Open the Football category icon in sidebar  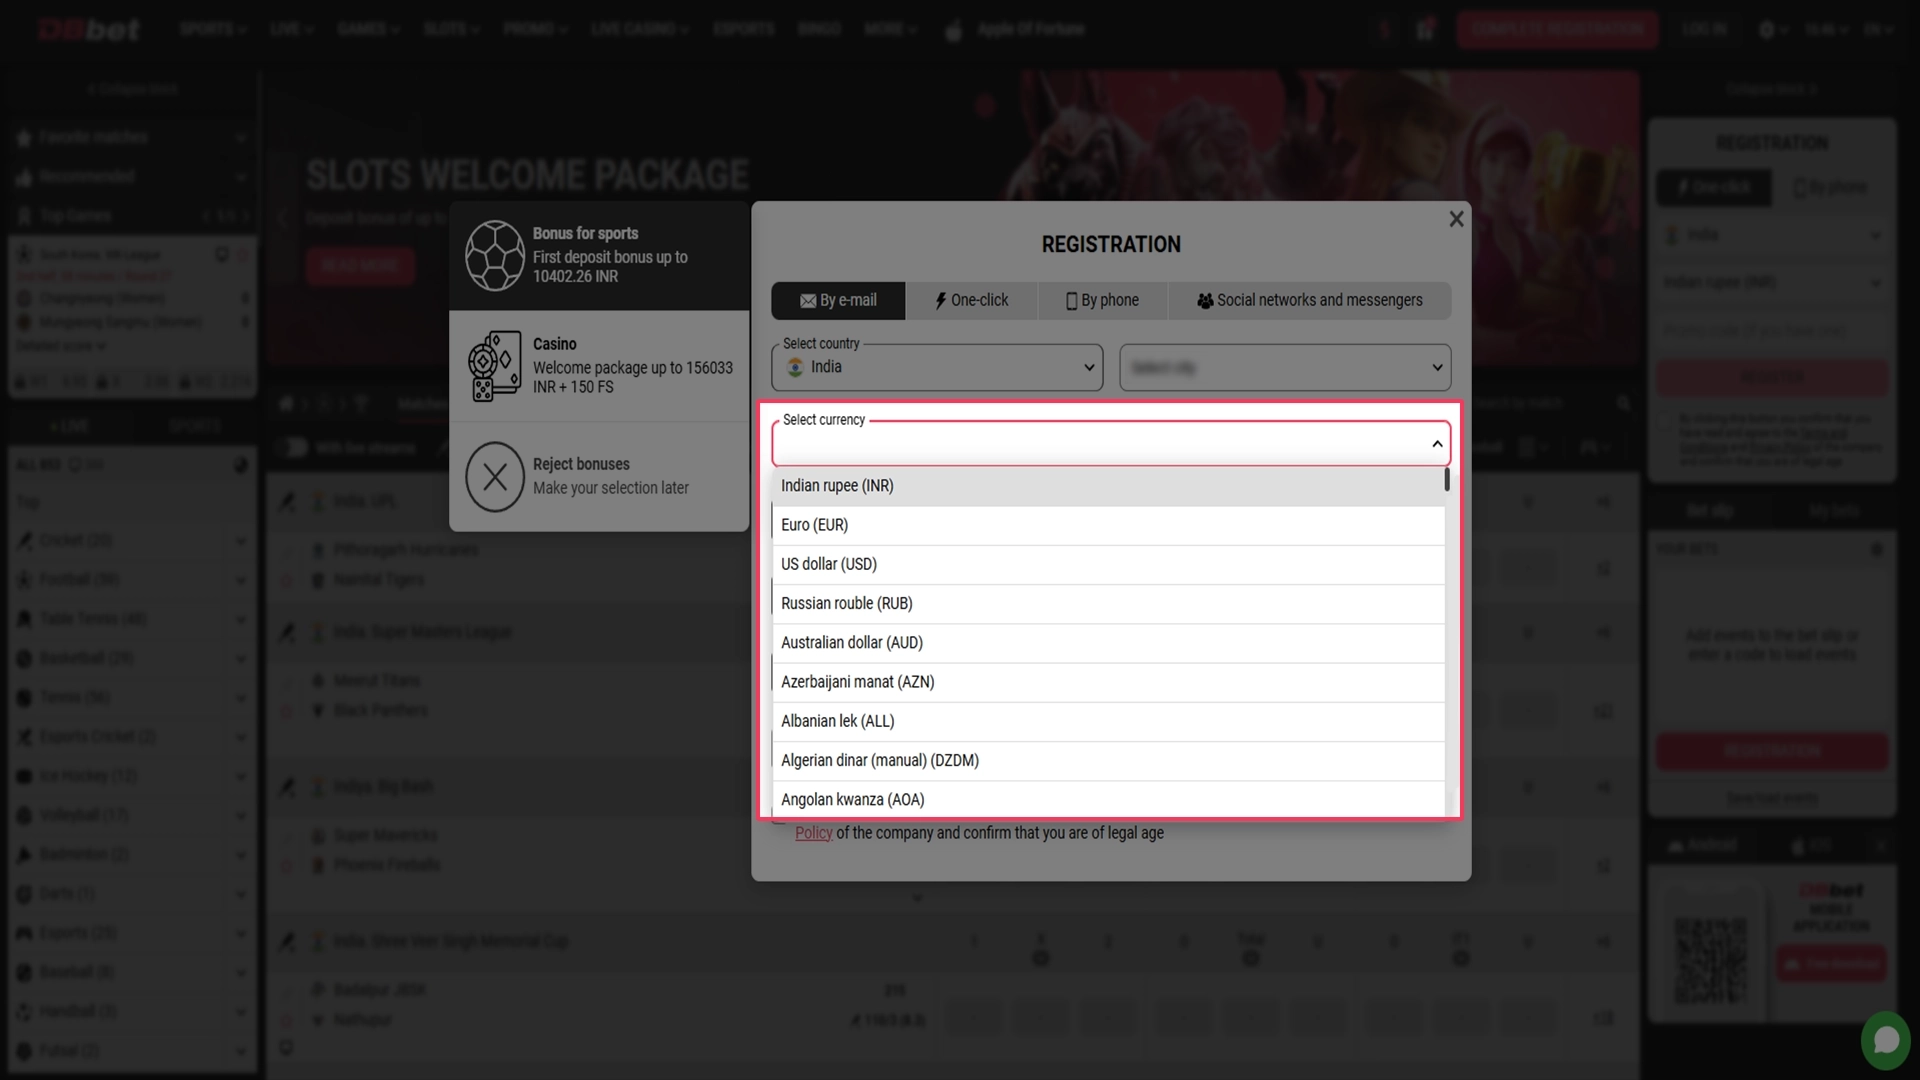tap(26, 579)
